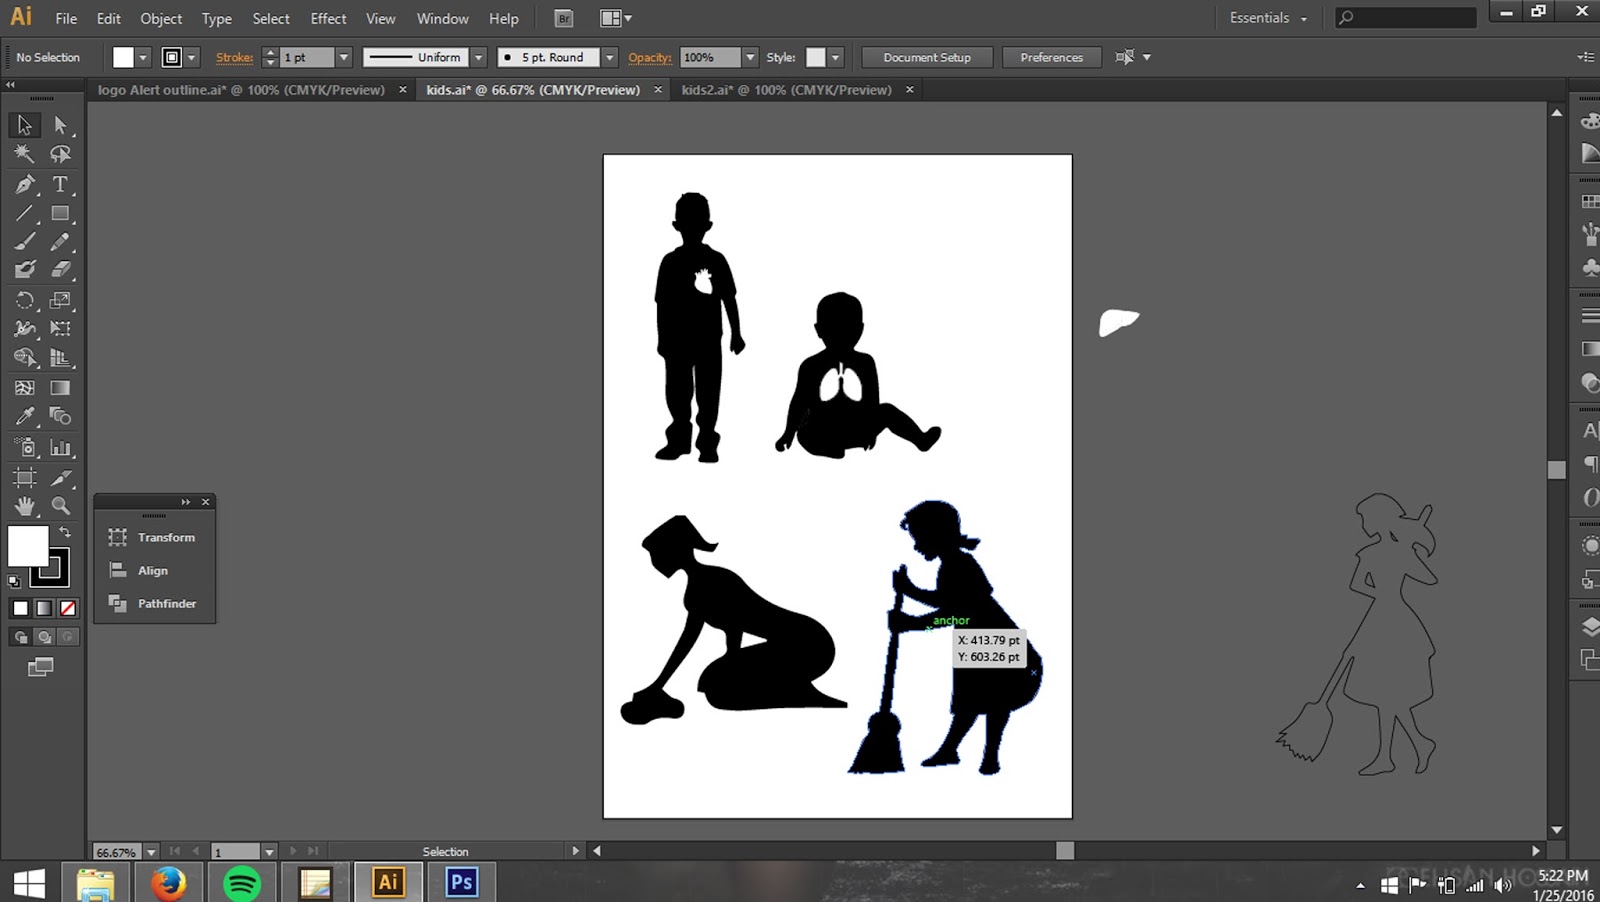Open the 5 pt. Round brush dropdown

coord(609,57)
